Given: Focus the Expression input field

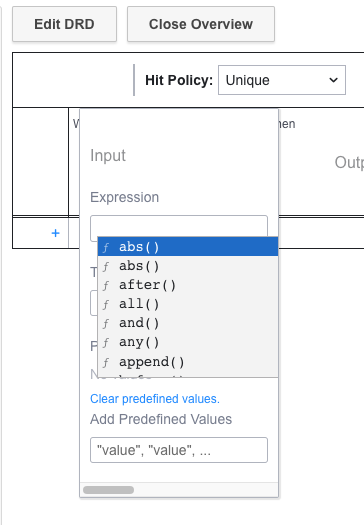Looking at the screenshot, I should click(179, 226).
